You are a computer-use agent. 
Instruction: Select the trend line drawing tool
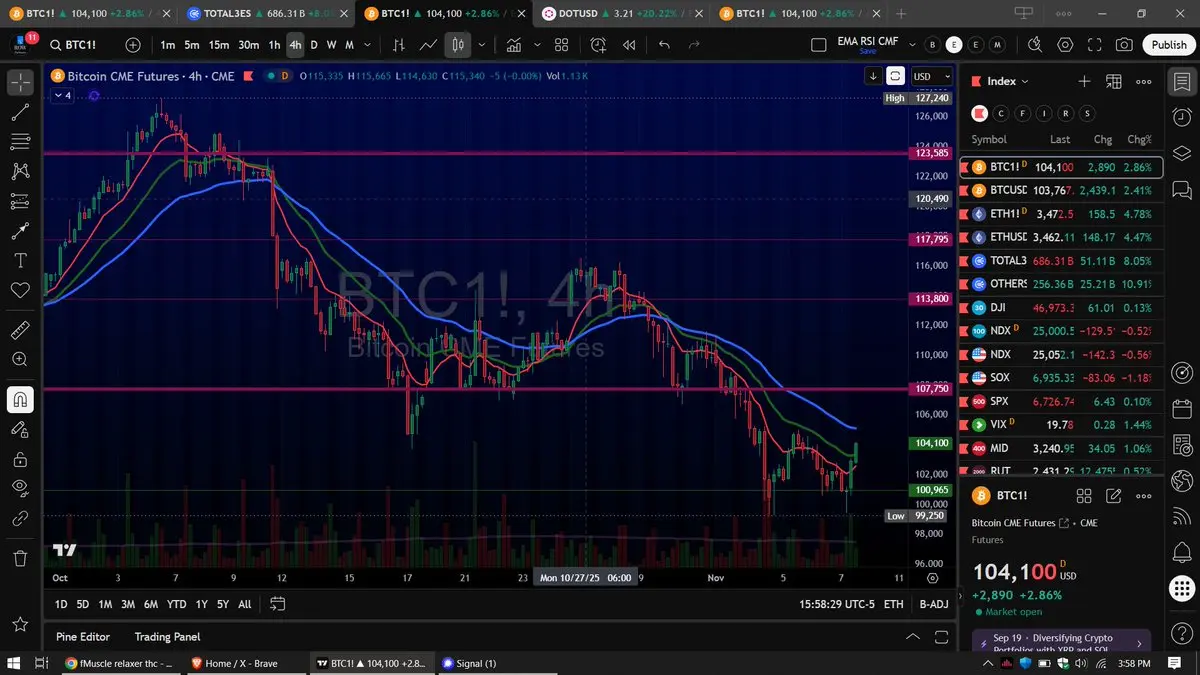click(x=20, y=113)
